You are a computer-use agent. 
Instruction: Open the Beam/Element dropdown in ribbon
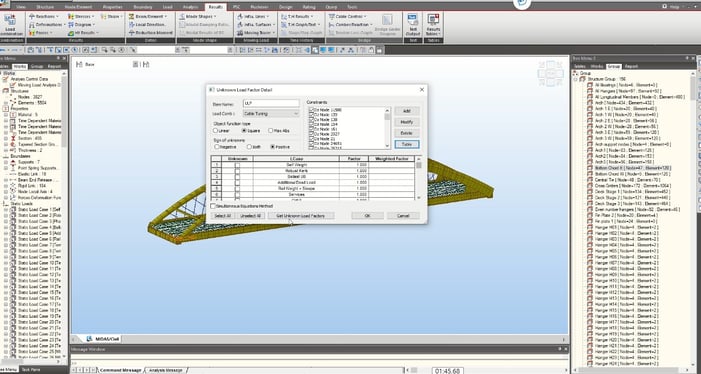click(x=148, y=16)
